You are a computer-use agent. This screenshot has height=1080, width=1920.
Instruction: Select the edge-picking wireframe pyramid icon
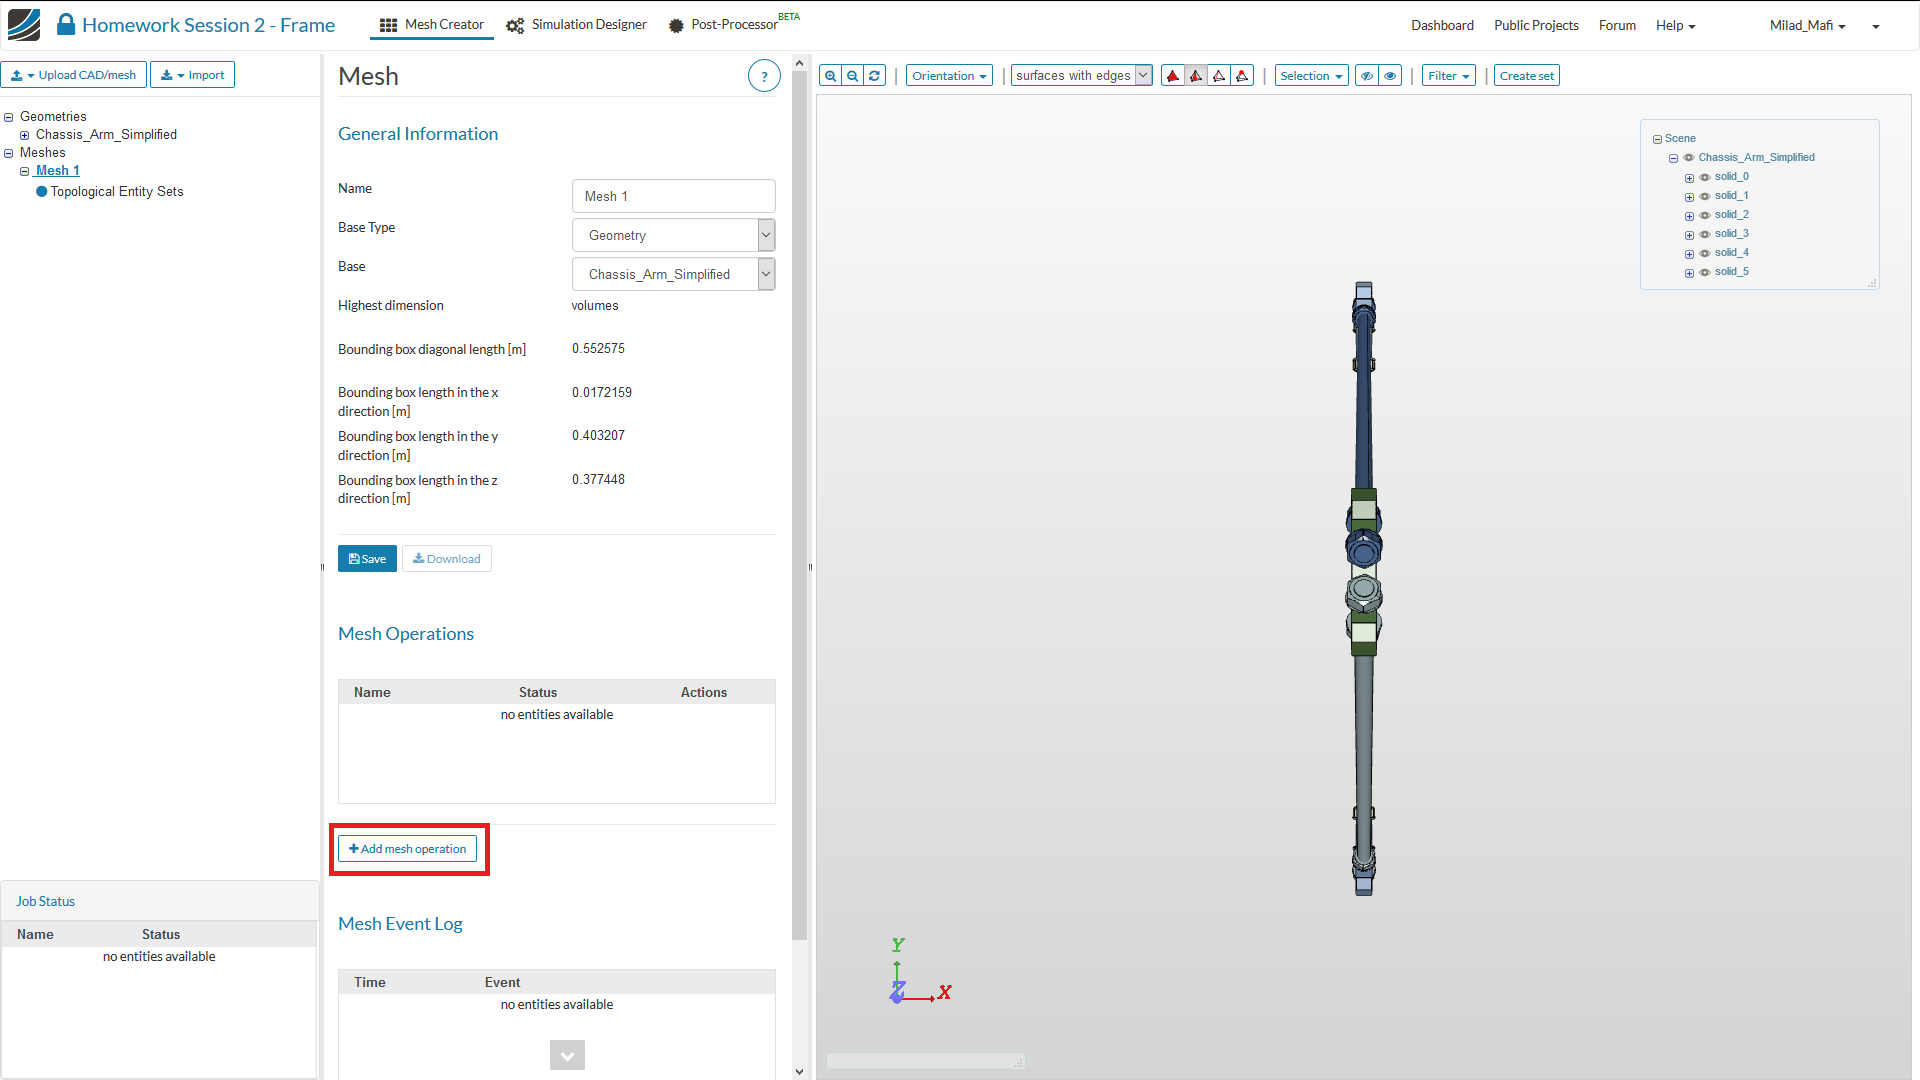1219,76
